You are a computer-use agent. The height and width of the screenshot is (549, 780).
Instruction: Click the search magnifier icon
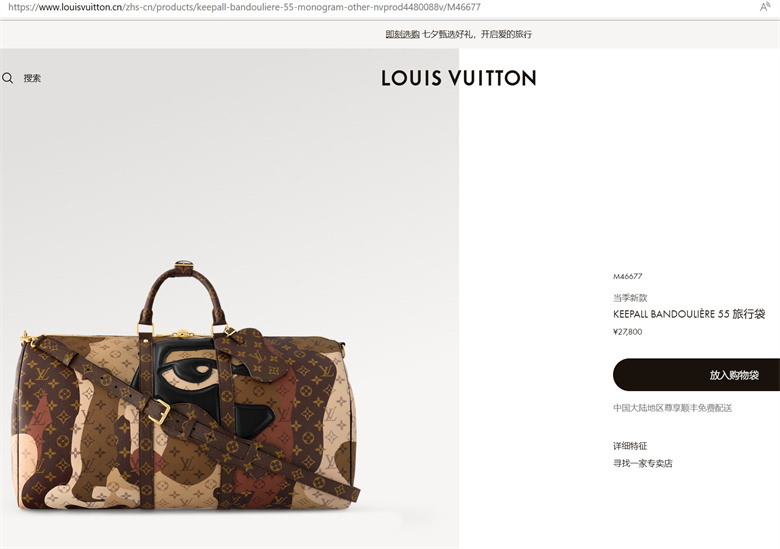[7, 78]
